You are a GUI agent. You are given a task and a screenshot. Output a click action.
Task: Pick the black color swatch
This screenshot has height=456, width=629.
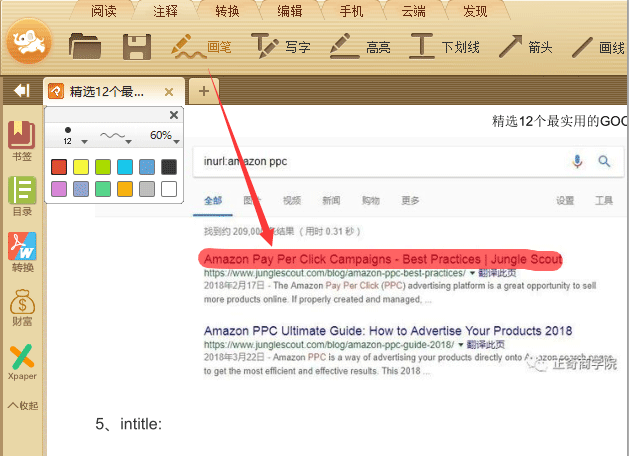click(169, 167)
